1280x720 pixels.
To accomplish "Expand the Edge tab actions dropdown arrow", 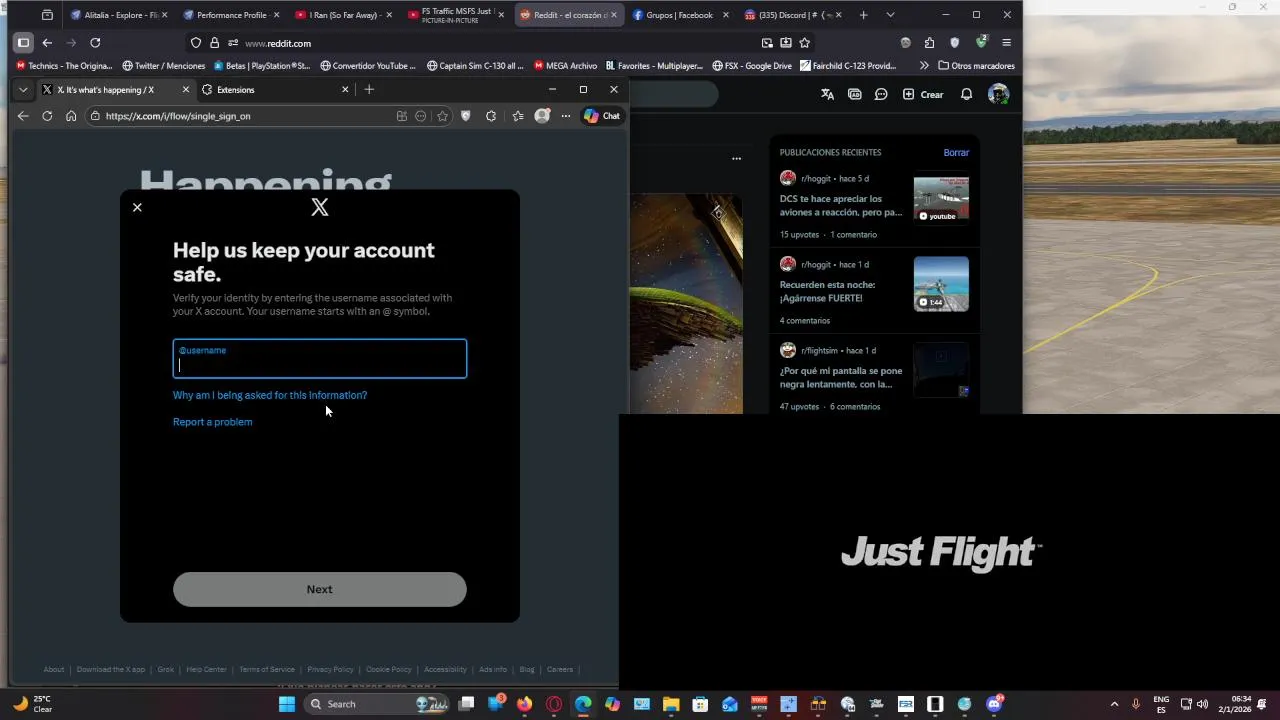I will (x=23, y=90).
